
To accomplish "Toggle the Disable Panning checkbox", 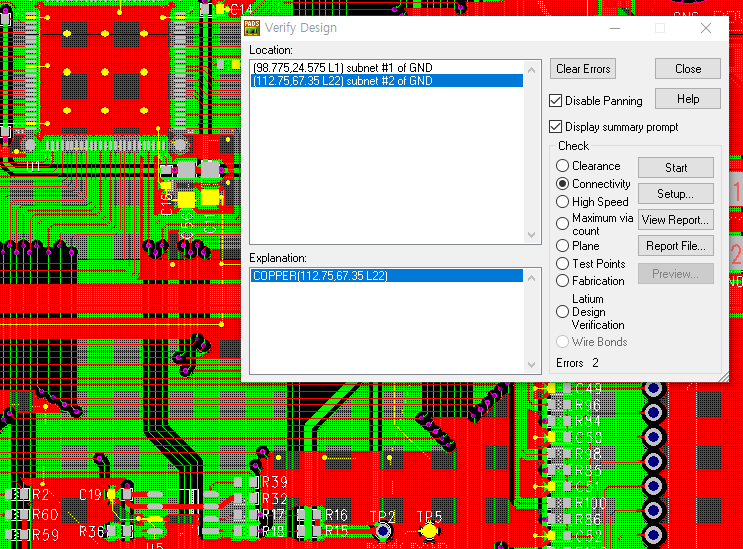I will coord(556,101).
